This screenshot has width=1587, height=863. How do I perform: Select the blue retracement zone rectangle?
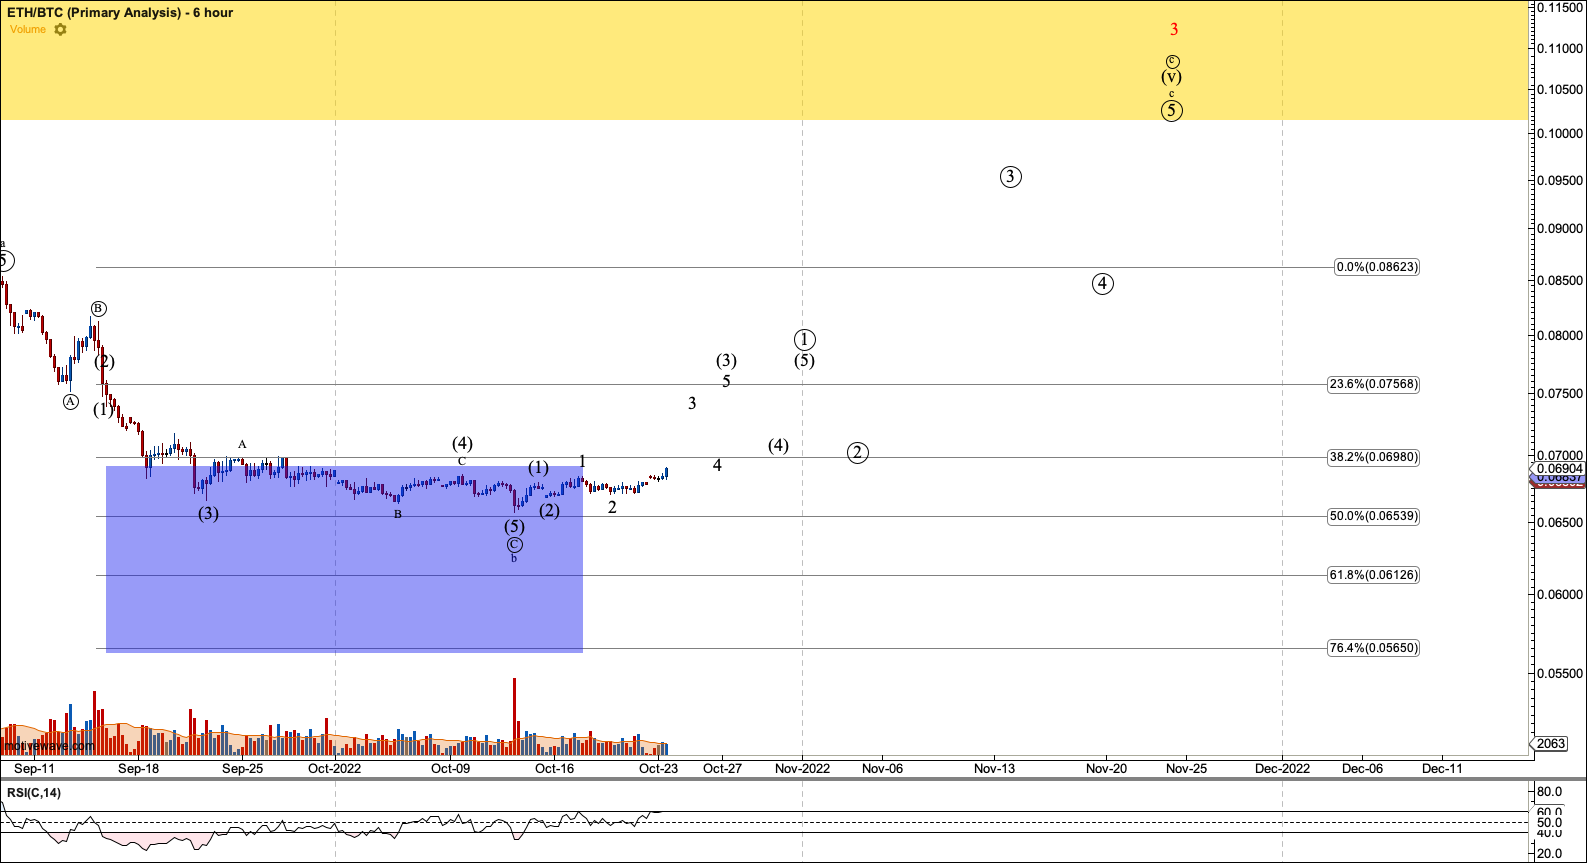click(x=344, y=560)
